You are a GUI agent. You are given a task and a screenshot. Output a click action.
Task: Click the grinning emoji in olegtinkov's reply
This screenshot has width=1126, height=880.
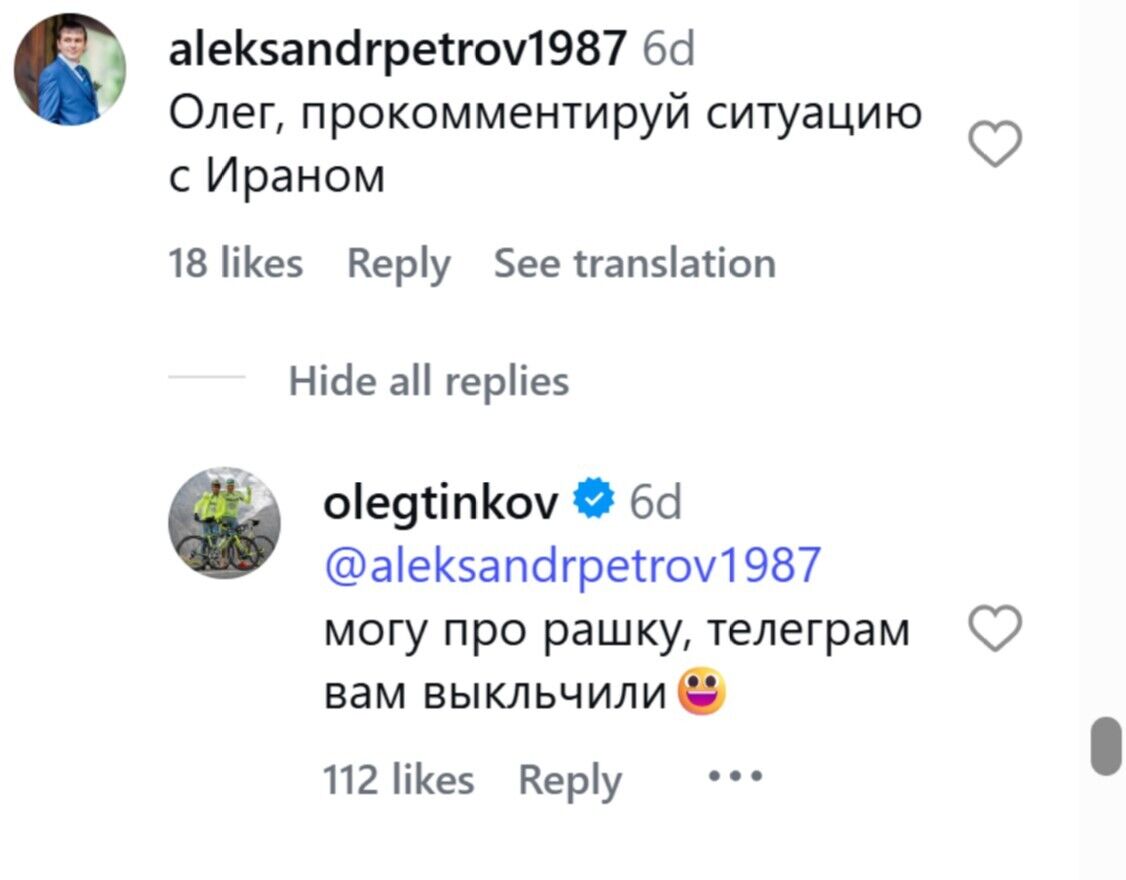coord(702,693)
